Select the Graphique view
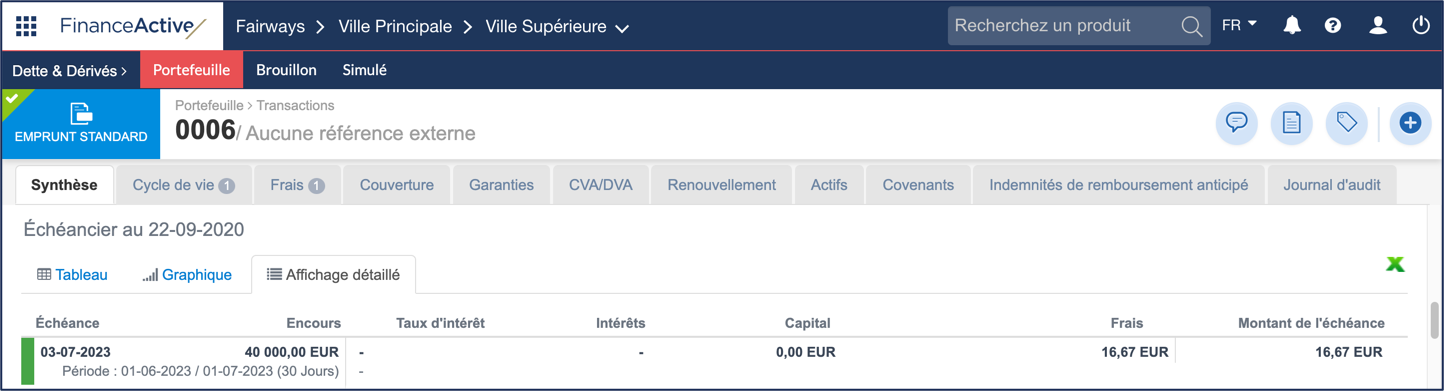1444x392 pixels. click(x=187, y=275)
